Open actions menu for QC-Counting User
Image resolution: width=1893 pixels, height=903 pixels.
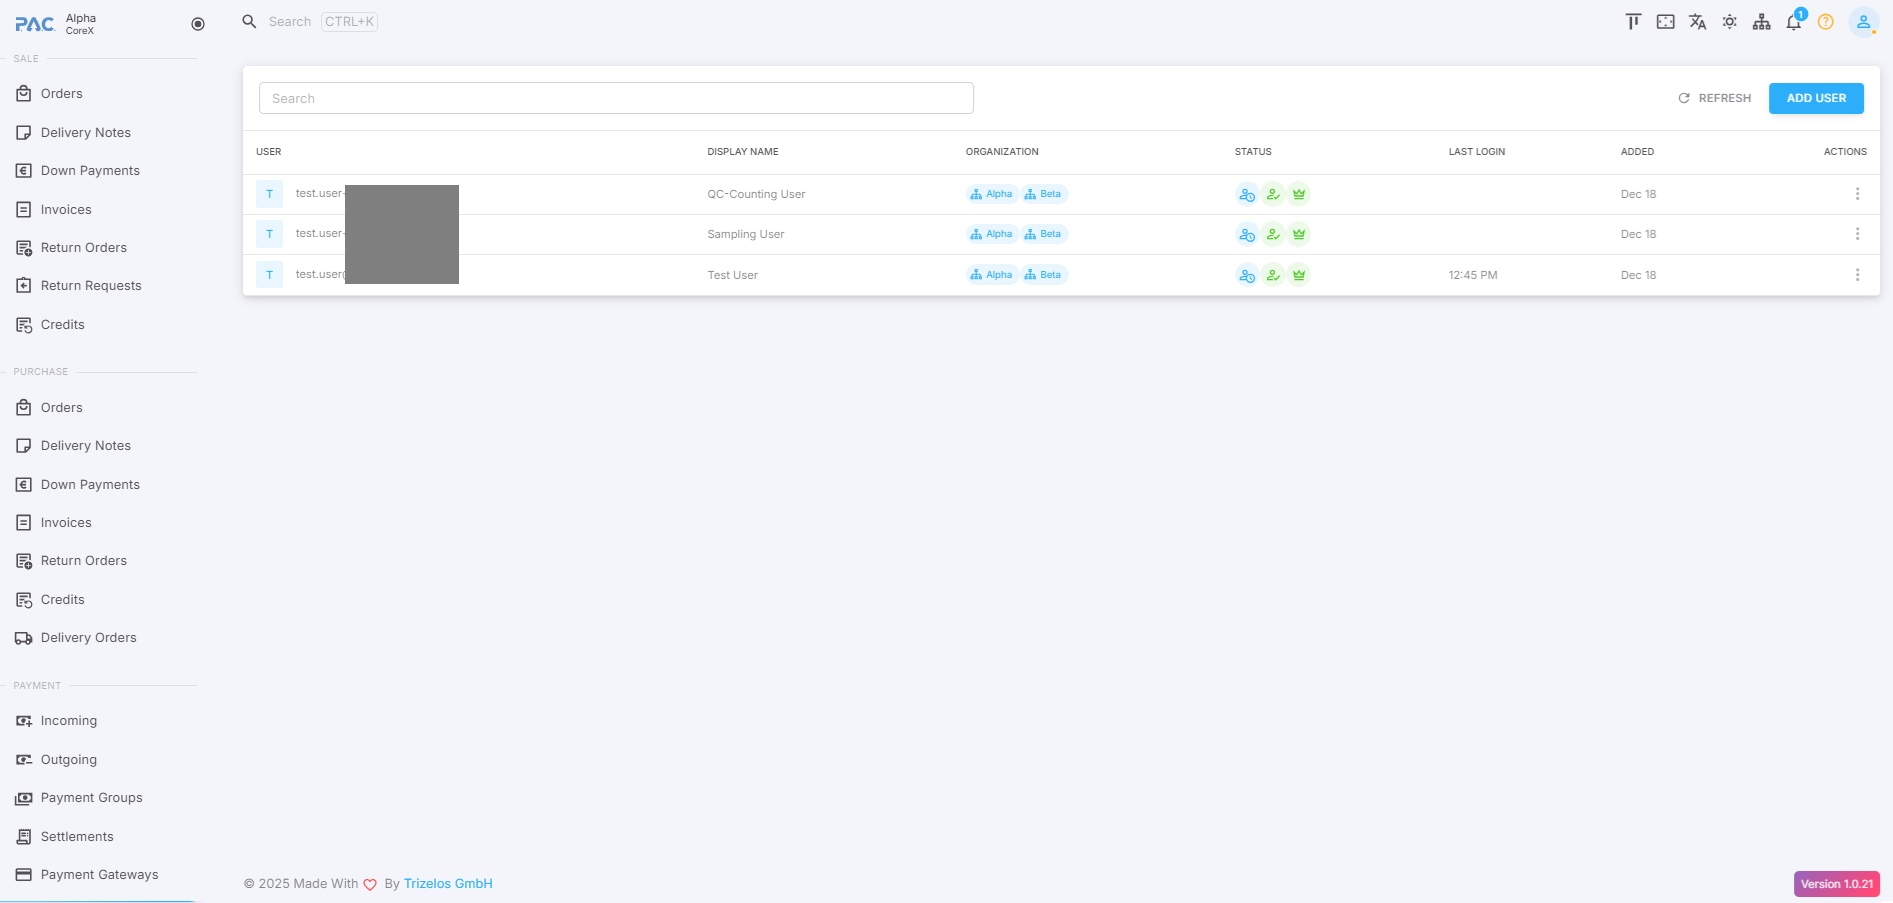pyautogui.click(x=1857, y=194)
